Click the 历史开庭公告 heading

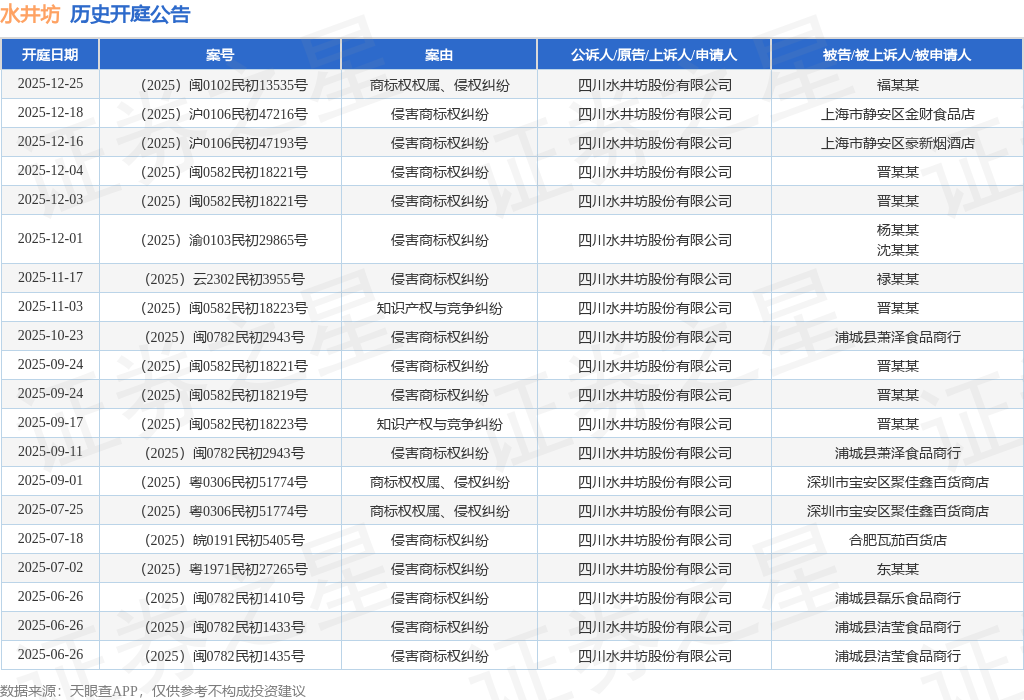tap(130, 14)
